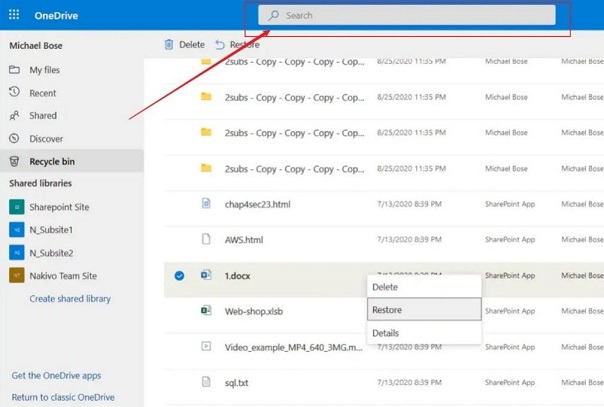Click the Restore arrow icon in toolbar

[220, 45]
